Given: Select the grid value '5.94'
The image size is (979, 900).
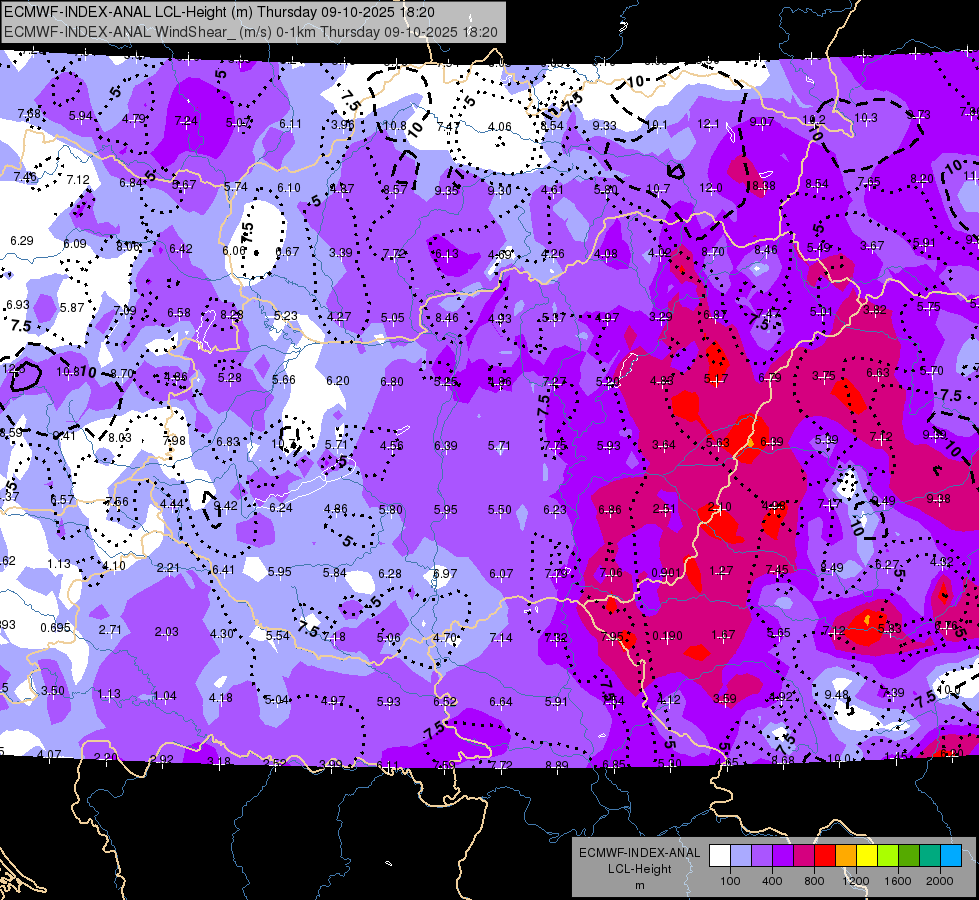Looking at the screenshot, I should click(x=81, y=116).
